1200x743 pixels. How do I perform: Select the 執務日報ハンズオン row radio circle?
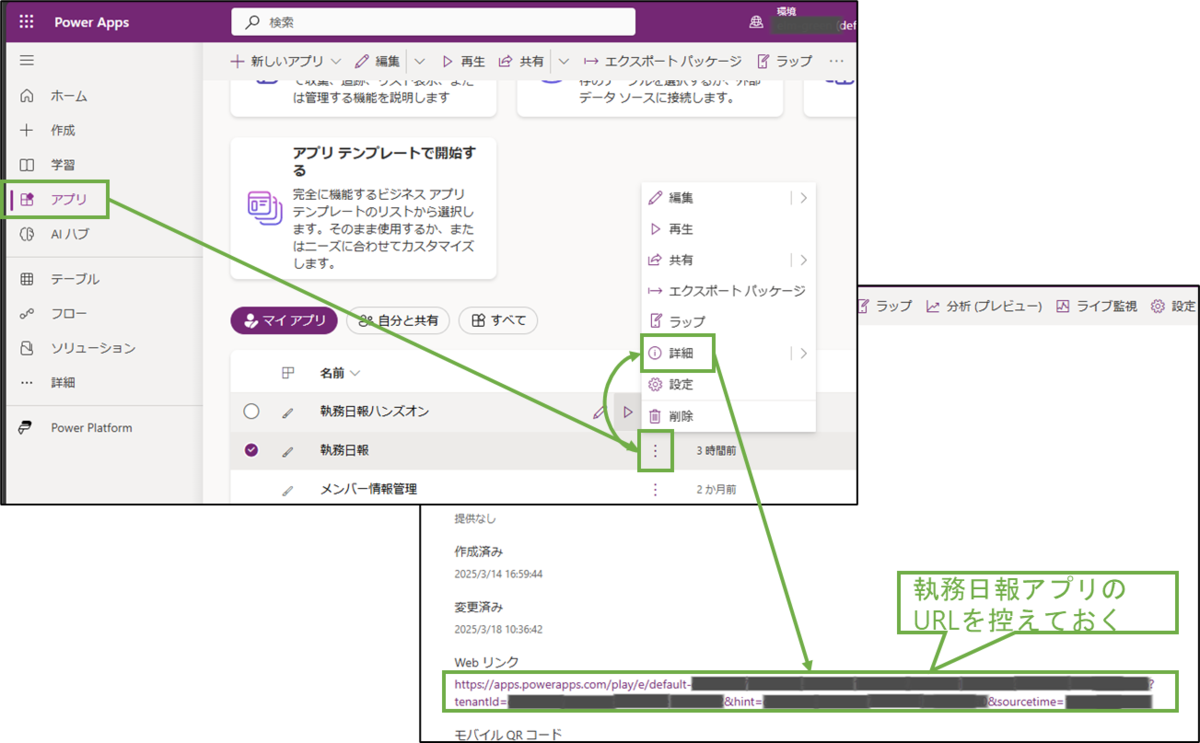pyautogui.click(x=251, y=412)
